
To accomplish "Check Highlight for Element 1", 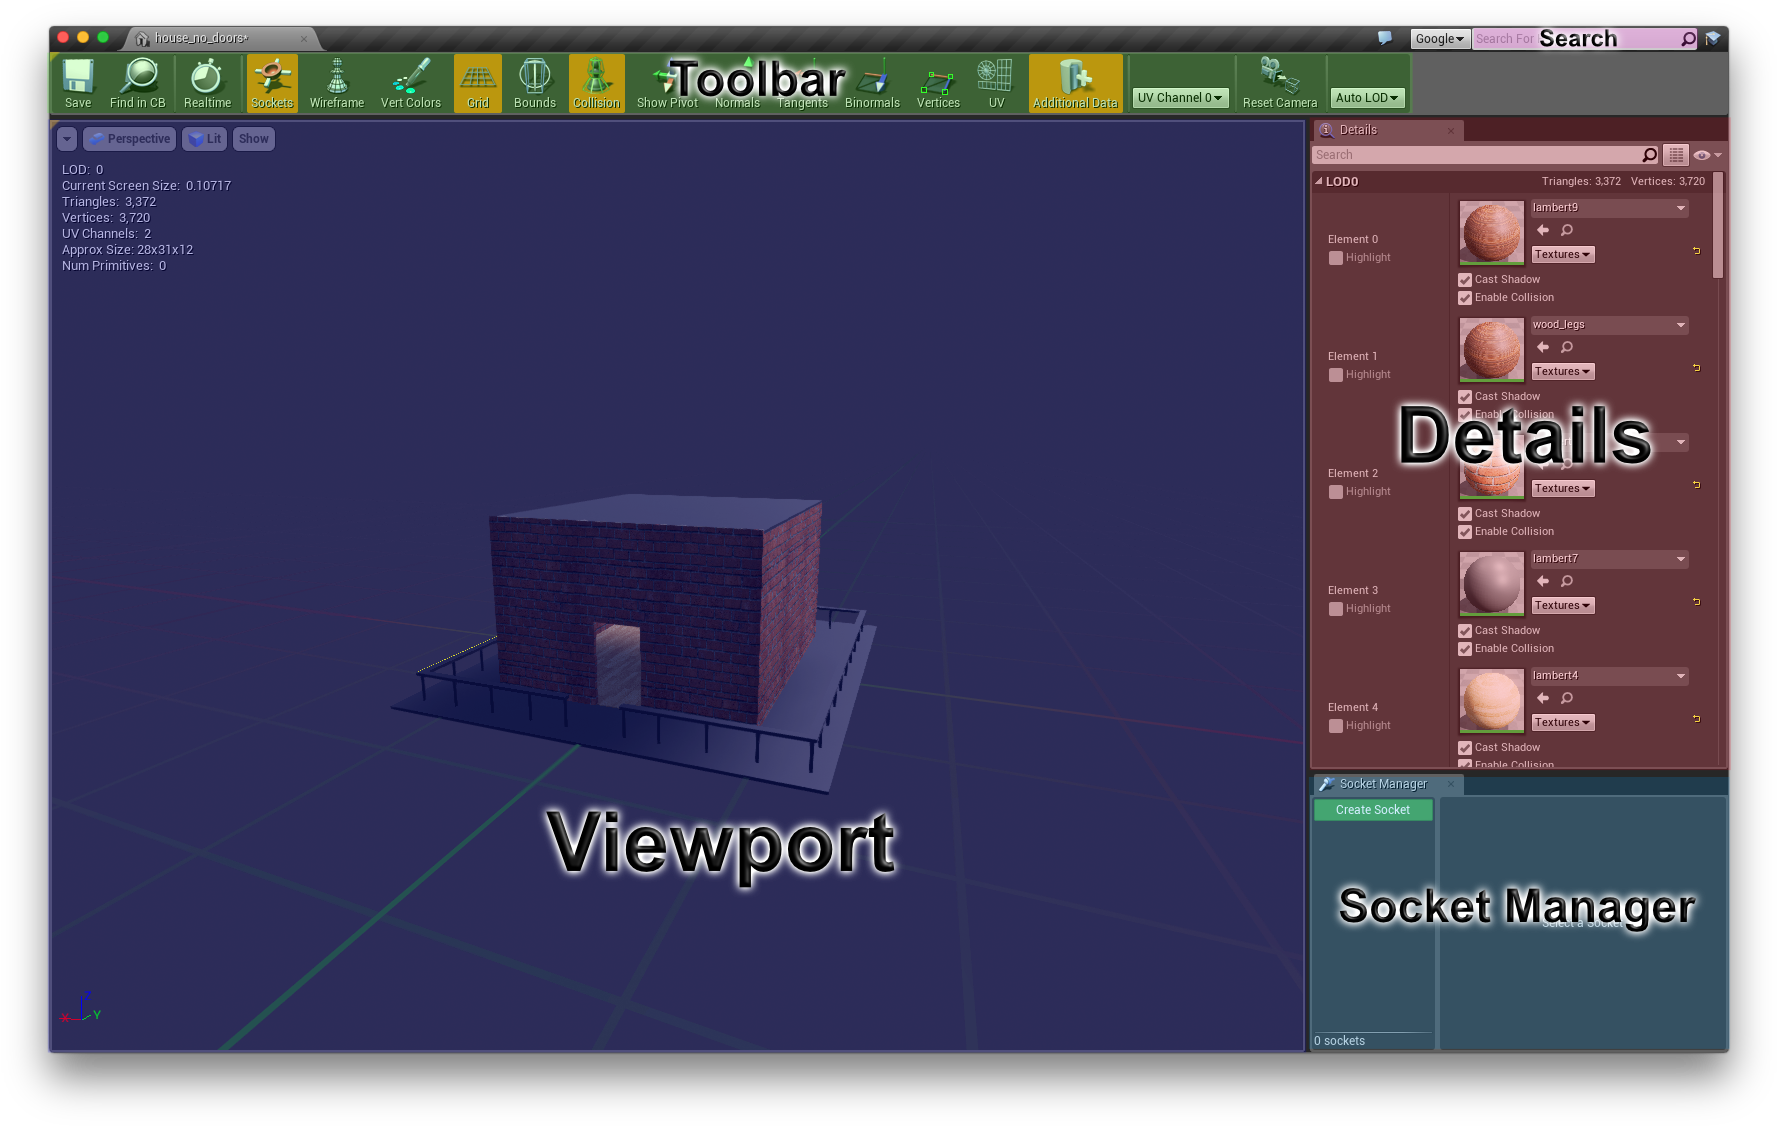I will (x=1336, y=374).
